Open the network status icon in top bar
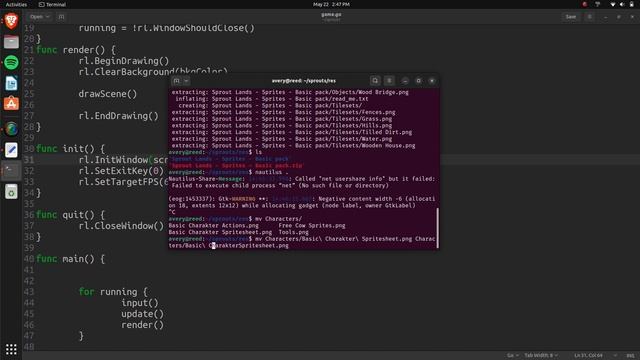 click(x=612, y=4)
